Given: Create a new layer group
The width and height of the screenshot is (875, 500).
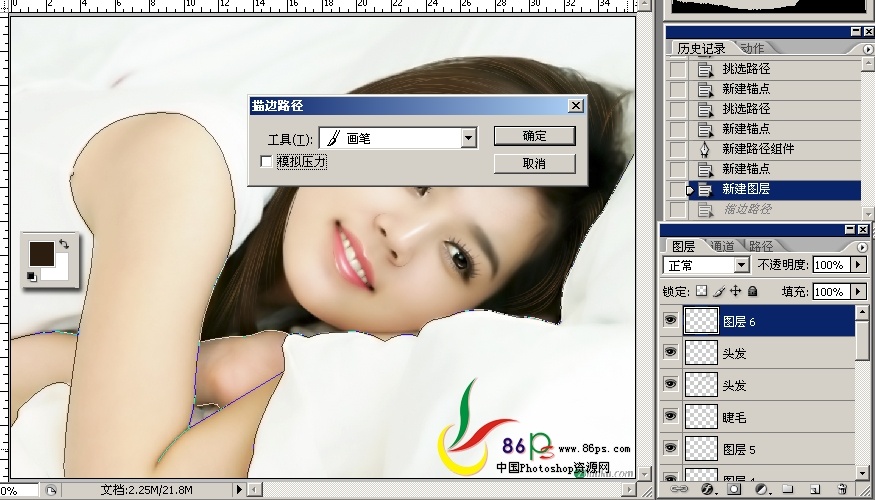Looking at the screenshot, I should (x=787, y=489).
